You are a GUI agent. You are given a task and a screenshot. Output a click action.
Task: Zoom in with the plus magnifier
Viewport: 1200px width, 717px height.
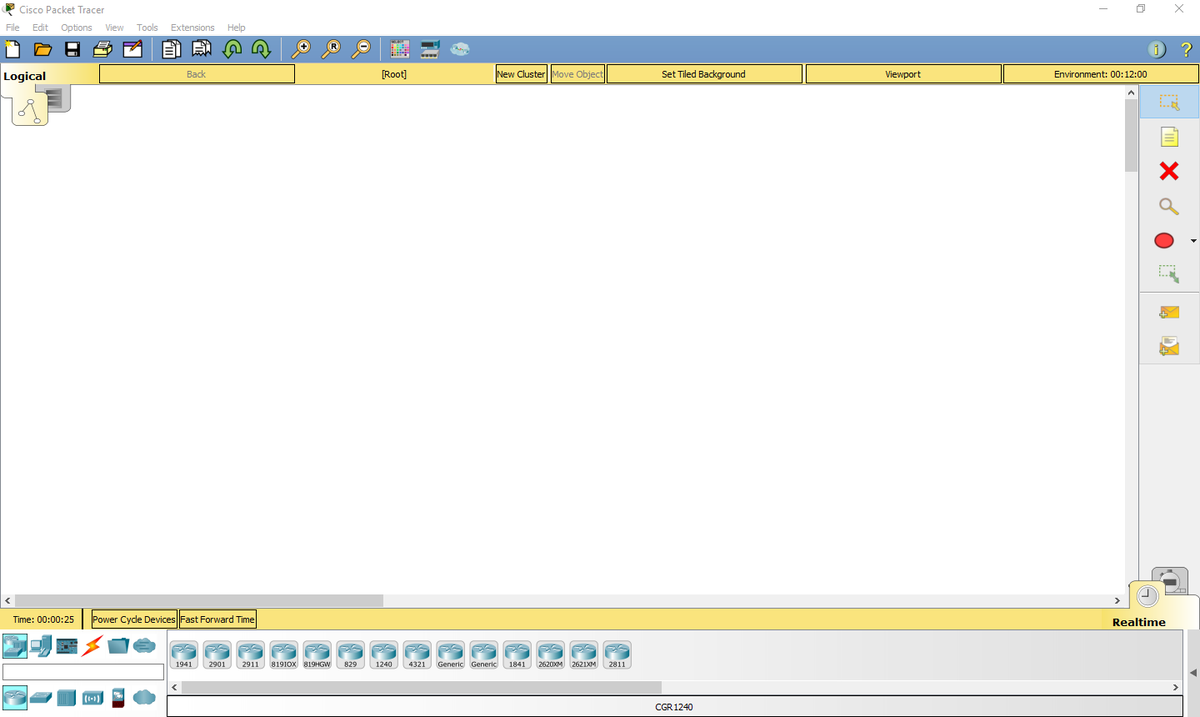pos(300,48)
